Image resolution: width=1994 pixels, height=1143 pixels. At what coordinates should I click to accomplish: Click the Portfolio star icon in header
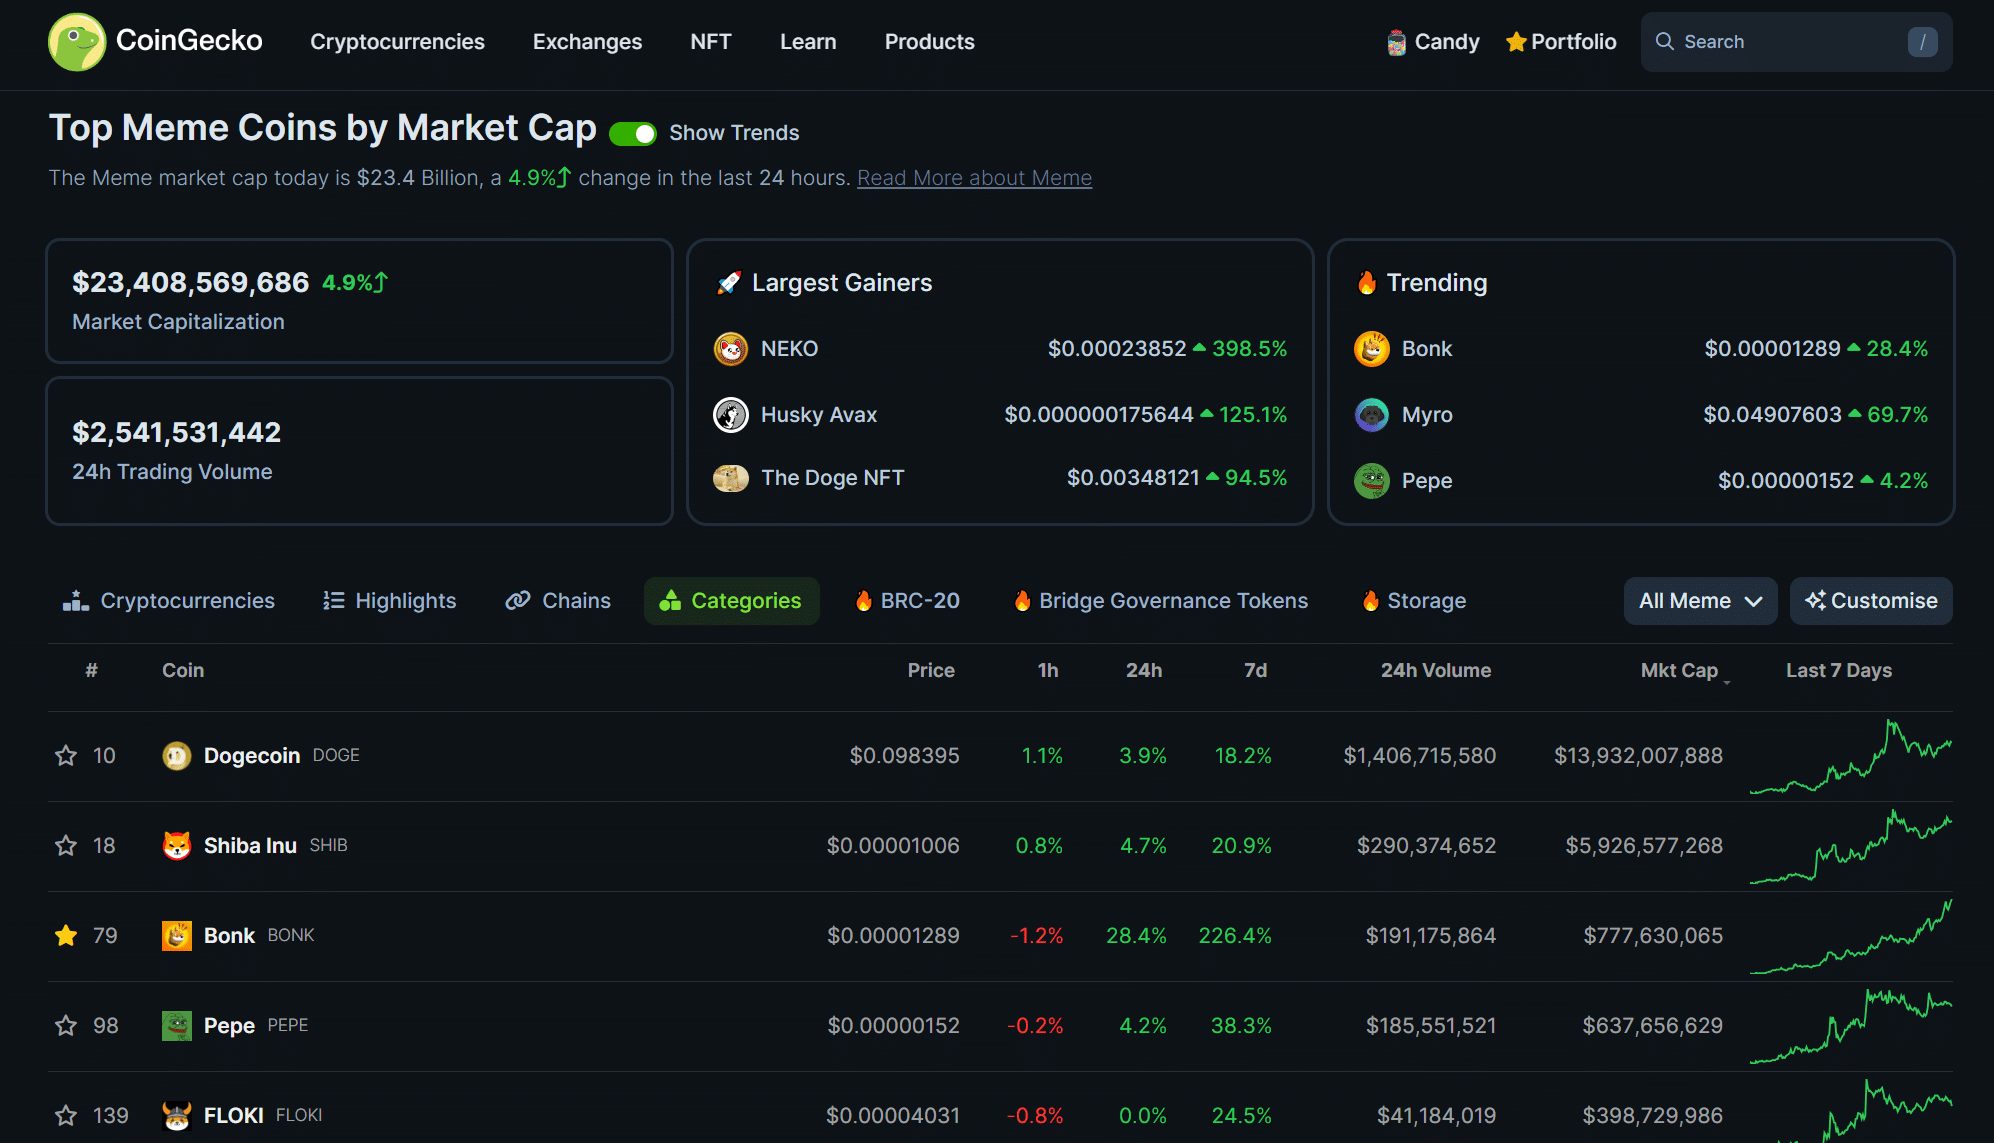(1516, 42)
